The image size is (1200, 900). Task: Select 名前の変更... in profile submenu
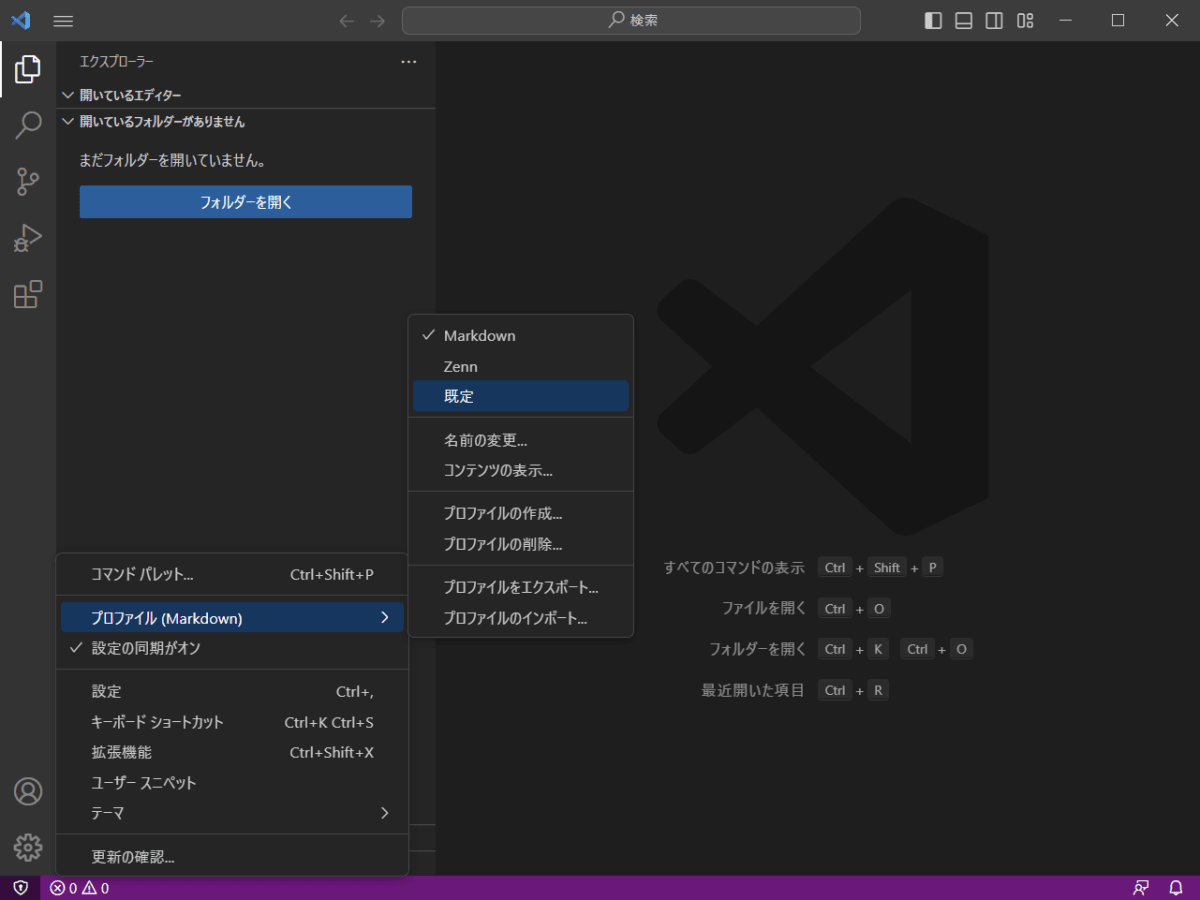pos(521,440)
